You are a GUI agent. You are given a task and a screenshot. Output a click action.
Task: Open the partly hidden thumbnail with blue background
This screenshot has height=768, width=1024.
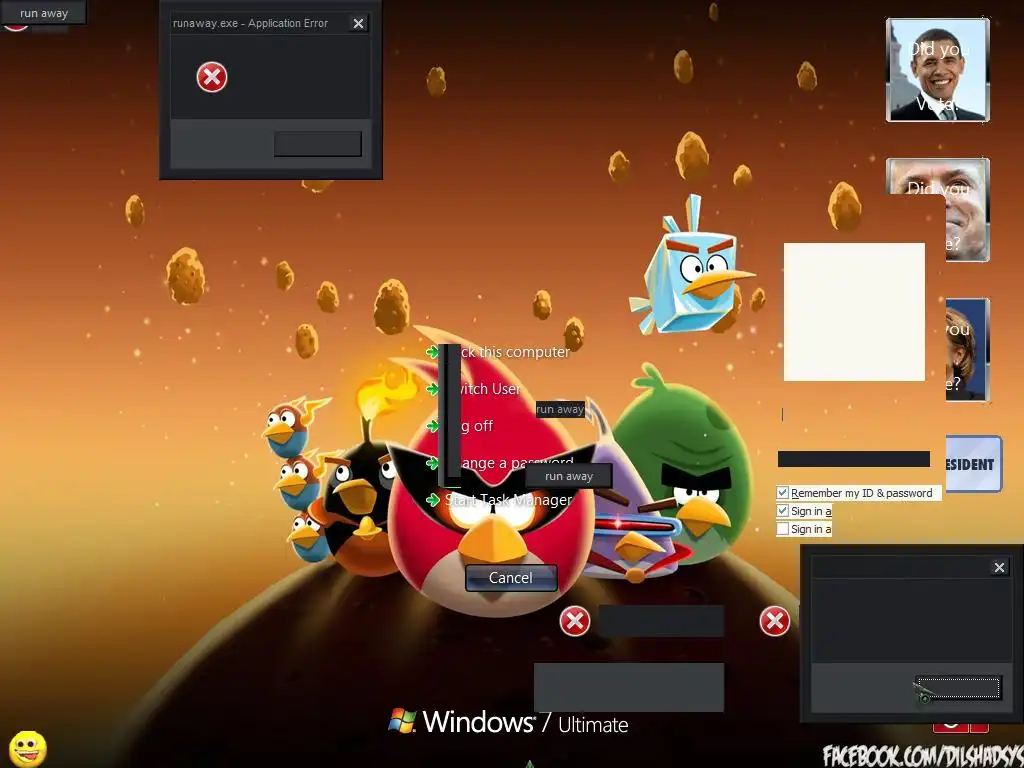pos(967,349)
